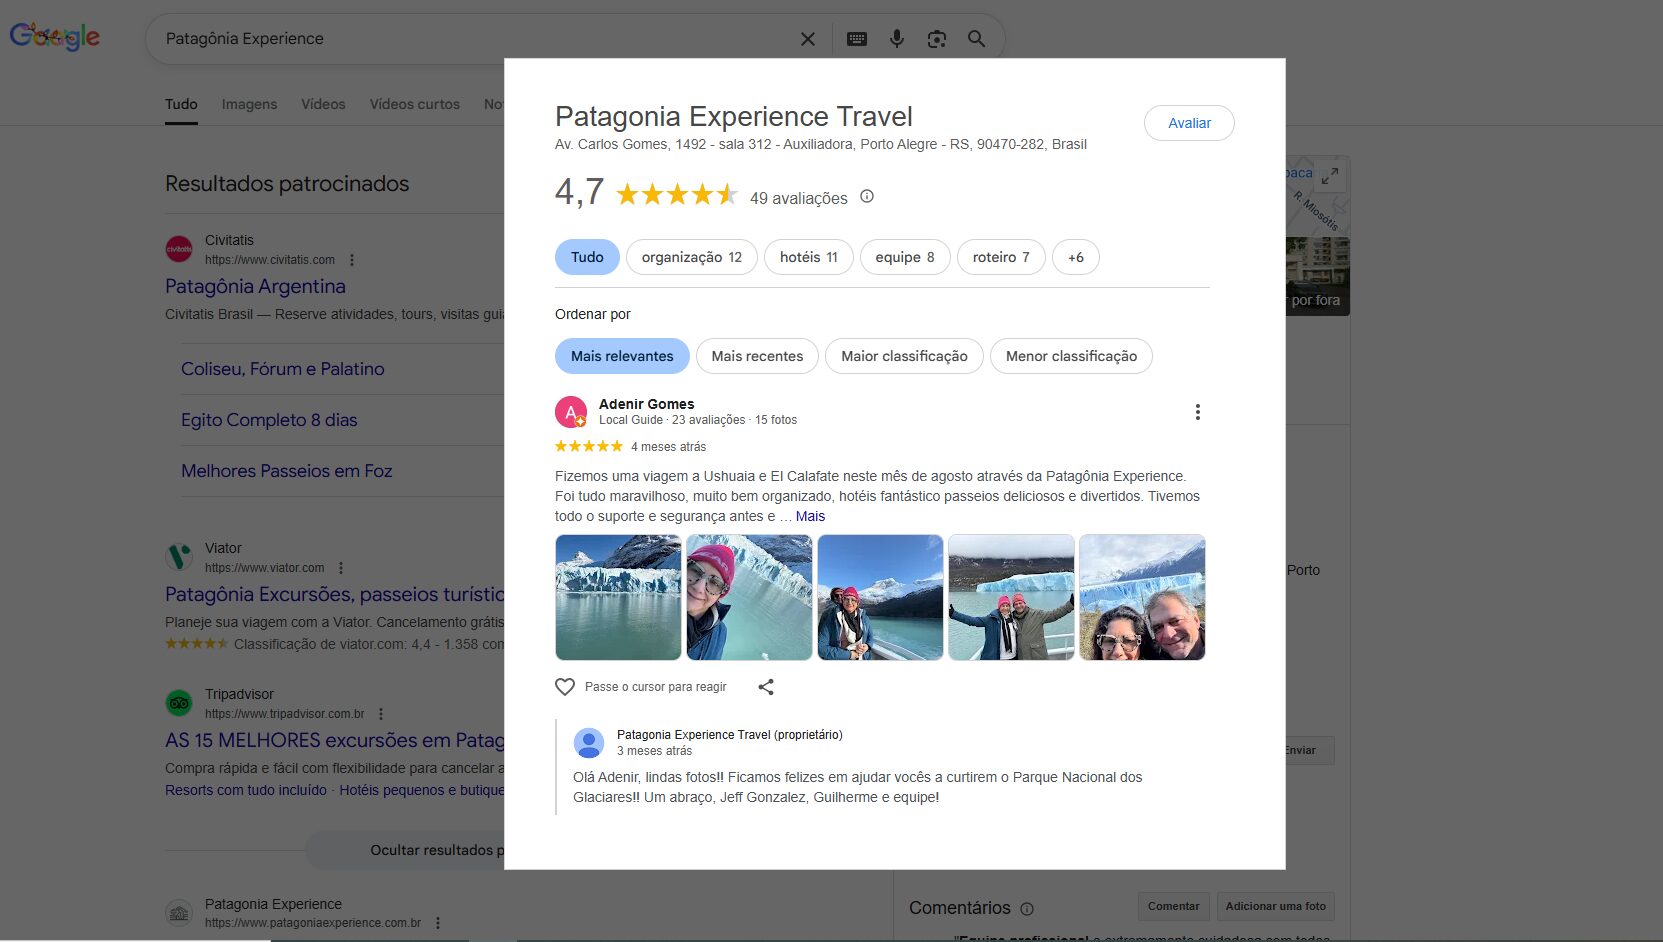Open the first glacier photo thumbnail

pyautogui.click(x=617, y=597)
